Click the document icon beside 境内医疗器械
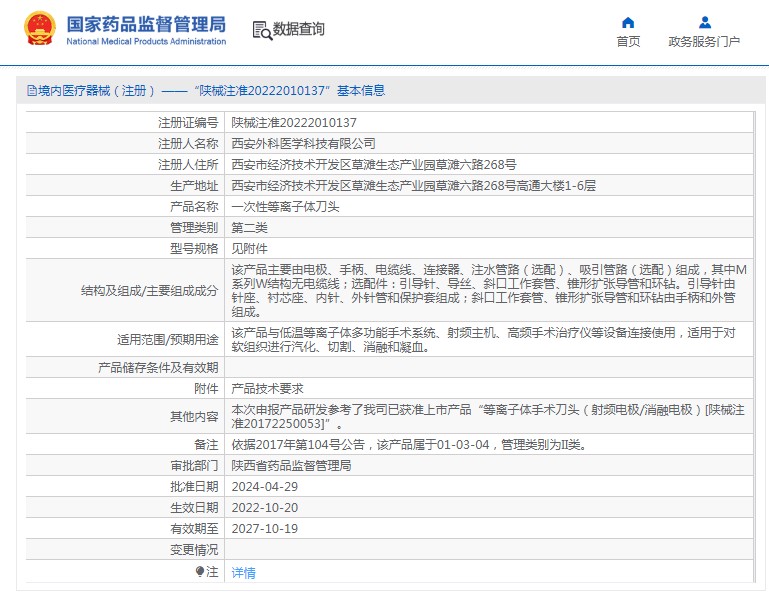This screenshot has width=769, height=592. [x=32, y=91]
